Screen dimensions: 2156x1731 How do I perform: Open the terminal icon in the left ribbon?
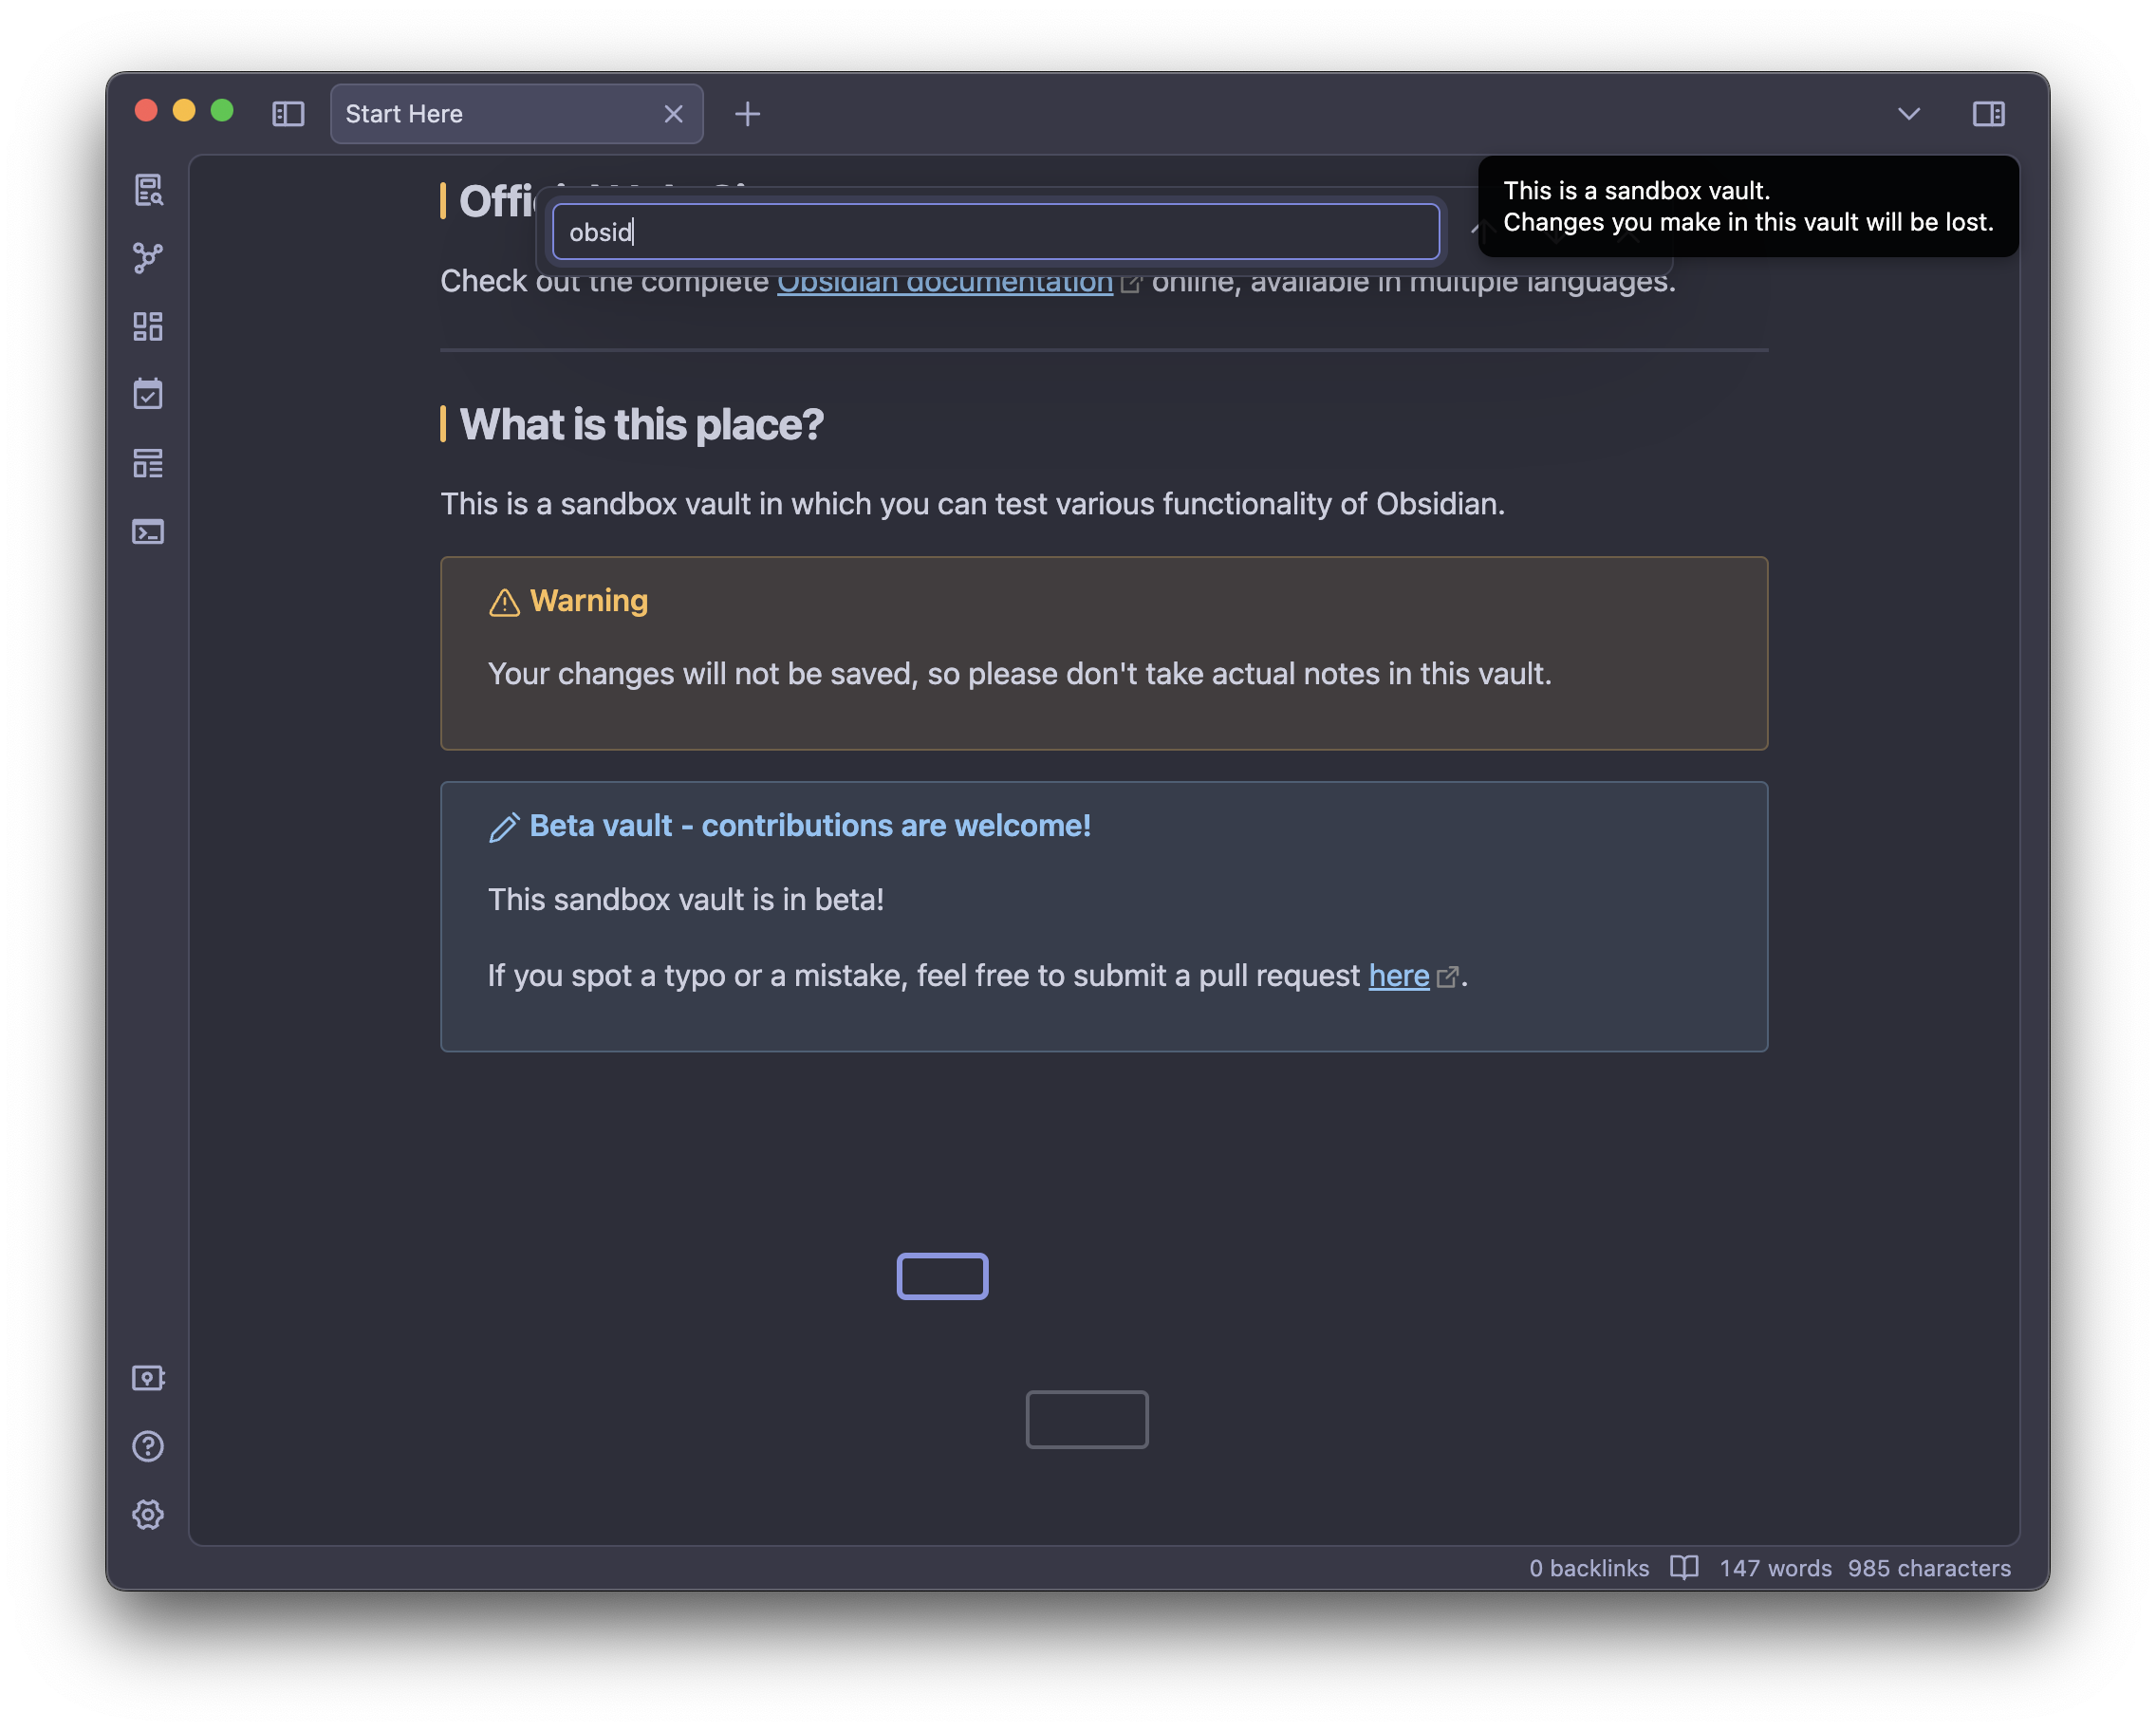tap(149, 532)
